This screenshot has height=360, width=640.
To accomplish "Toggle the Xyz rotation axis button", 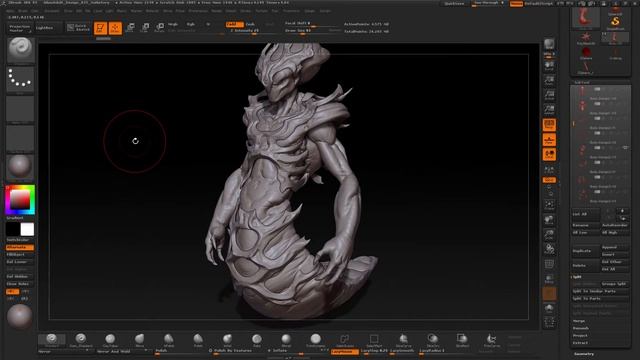I will tap(549, 180).
